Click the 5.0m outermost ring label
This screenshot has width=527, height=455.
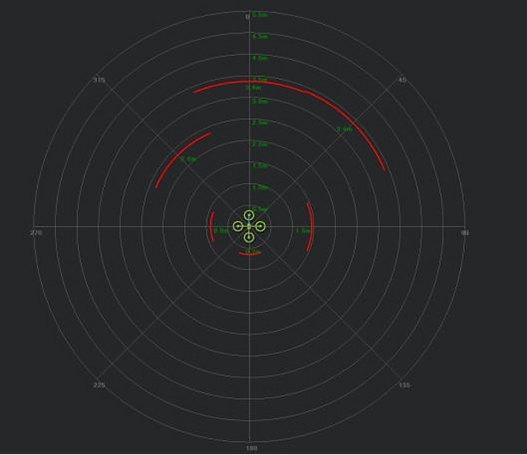click(260, 15)
